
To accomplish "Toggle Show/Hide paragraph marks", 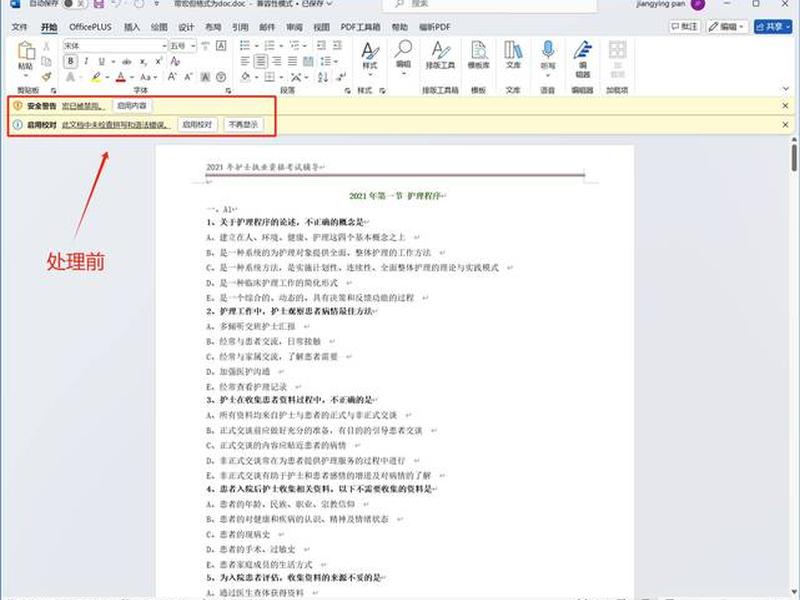I will pyautogui.click(x=341, y=77).
